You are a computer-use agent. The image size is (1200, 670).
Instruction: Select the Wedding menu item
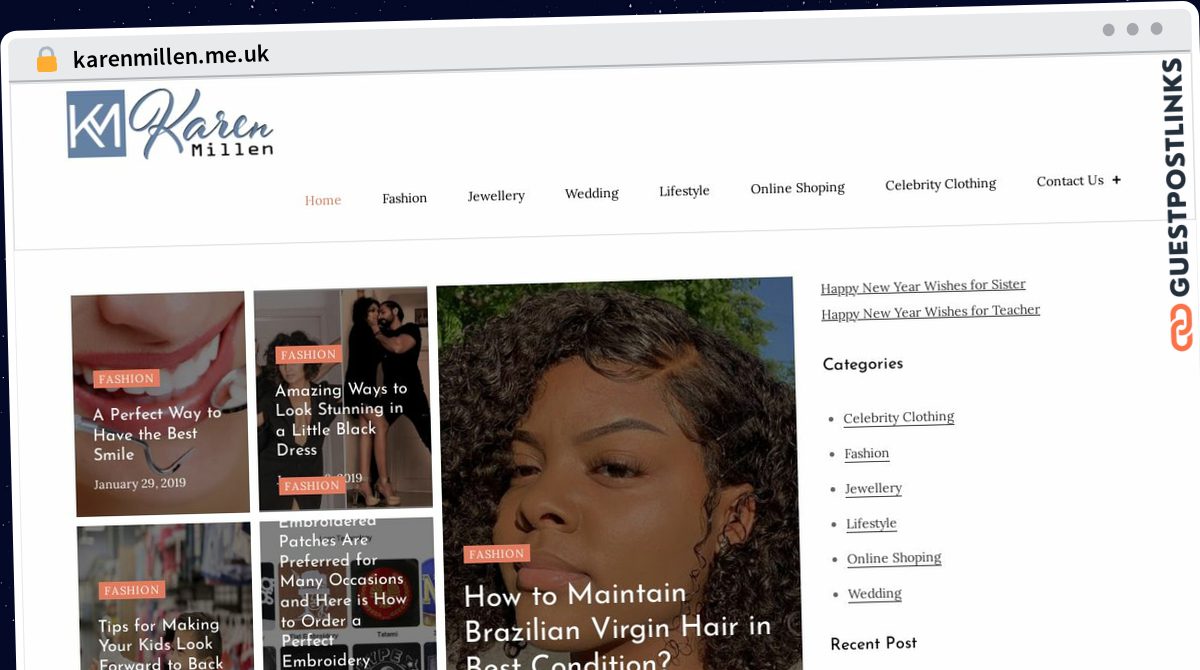point(592,193)
